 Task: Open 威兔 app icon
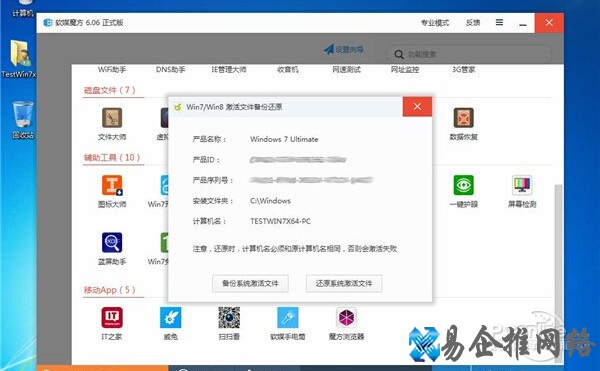coord(171,317)
